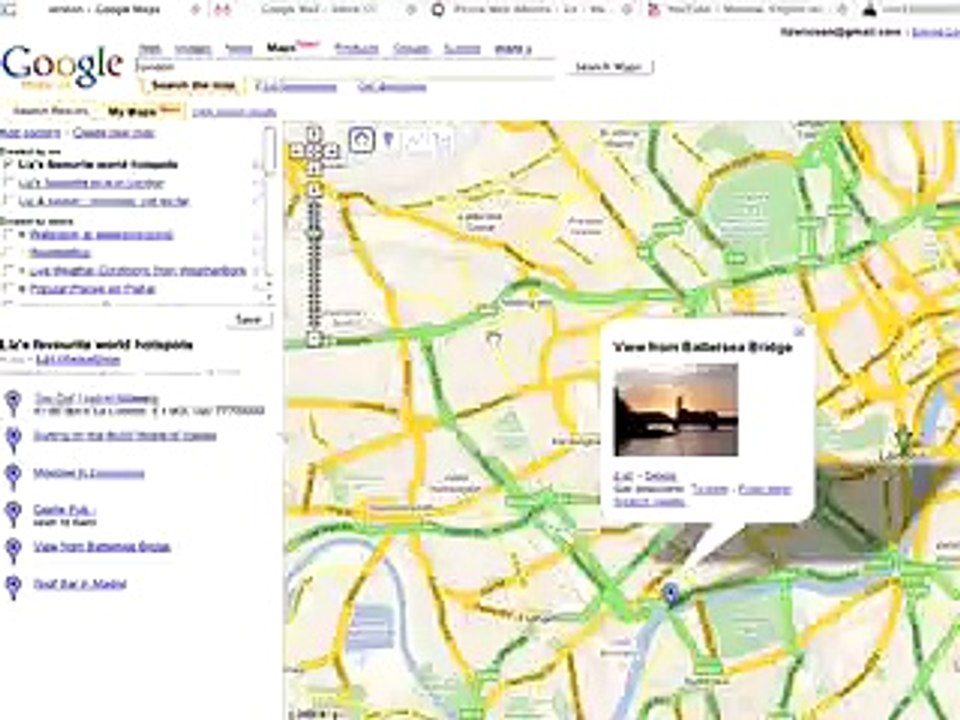The height and width of the screenshot is (720, 960).
Task: Open the Maps link in Google navigation
Action: 281,48
